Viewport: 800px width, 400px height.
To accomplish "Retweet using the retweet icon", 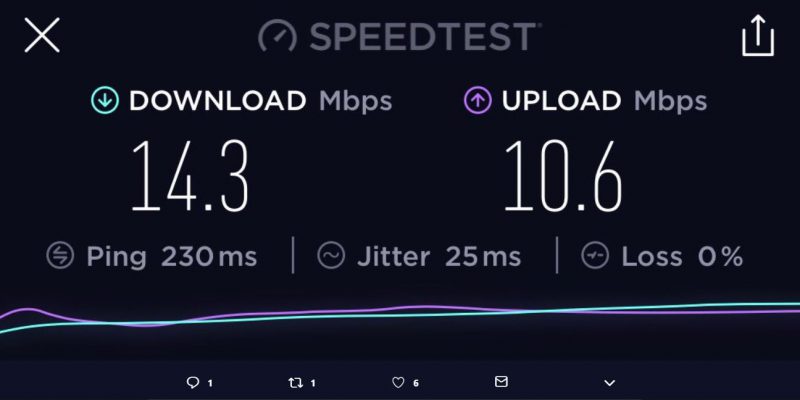I will point(295,382).
